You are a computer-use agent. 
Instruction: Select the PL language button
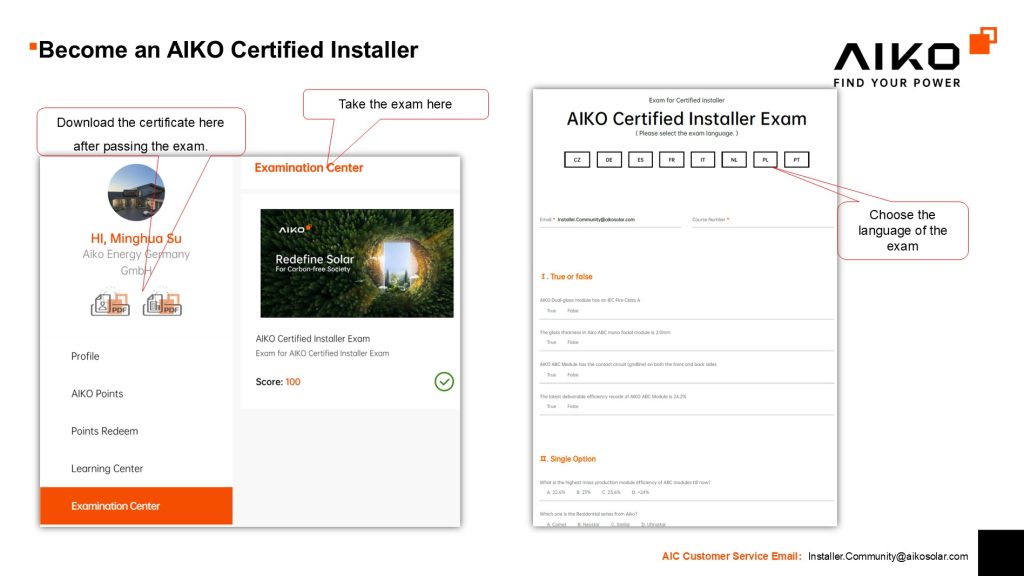(x=765, y=160)
